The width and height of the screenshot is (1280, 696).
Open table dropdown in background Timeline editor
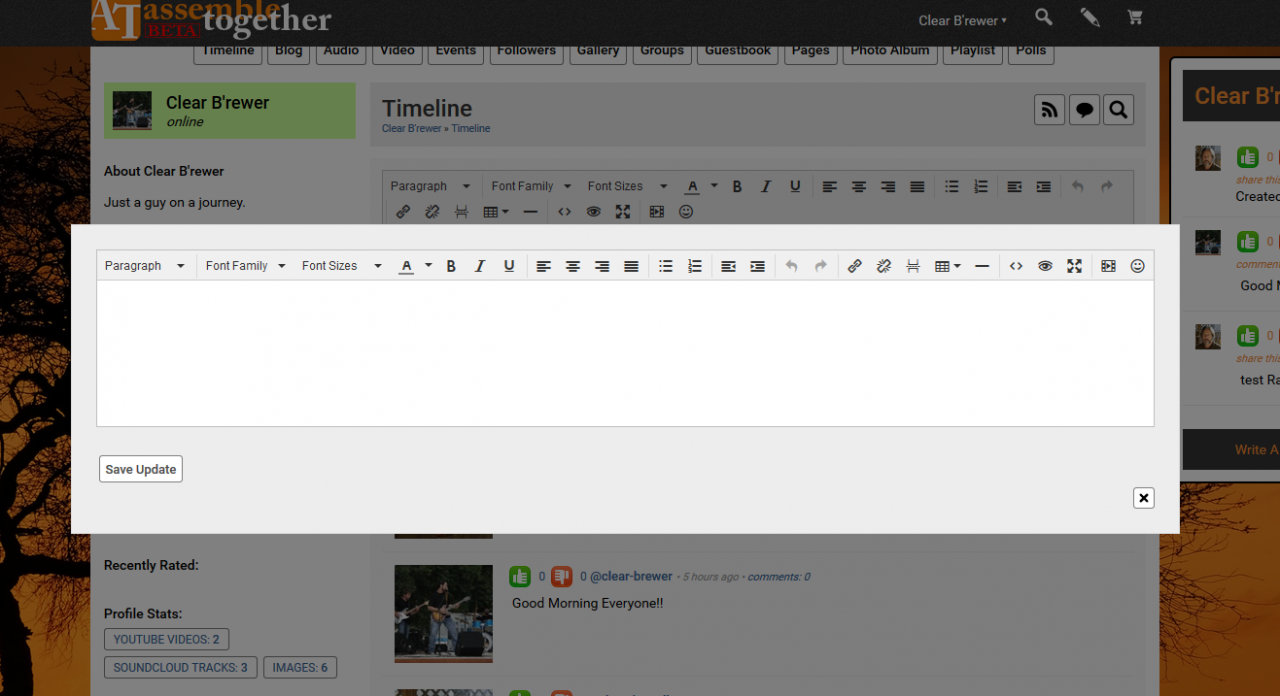496,212
